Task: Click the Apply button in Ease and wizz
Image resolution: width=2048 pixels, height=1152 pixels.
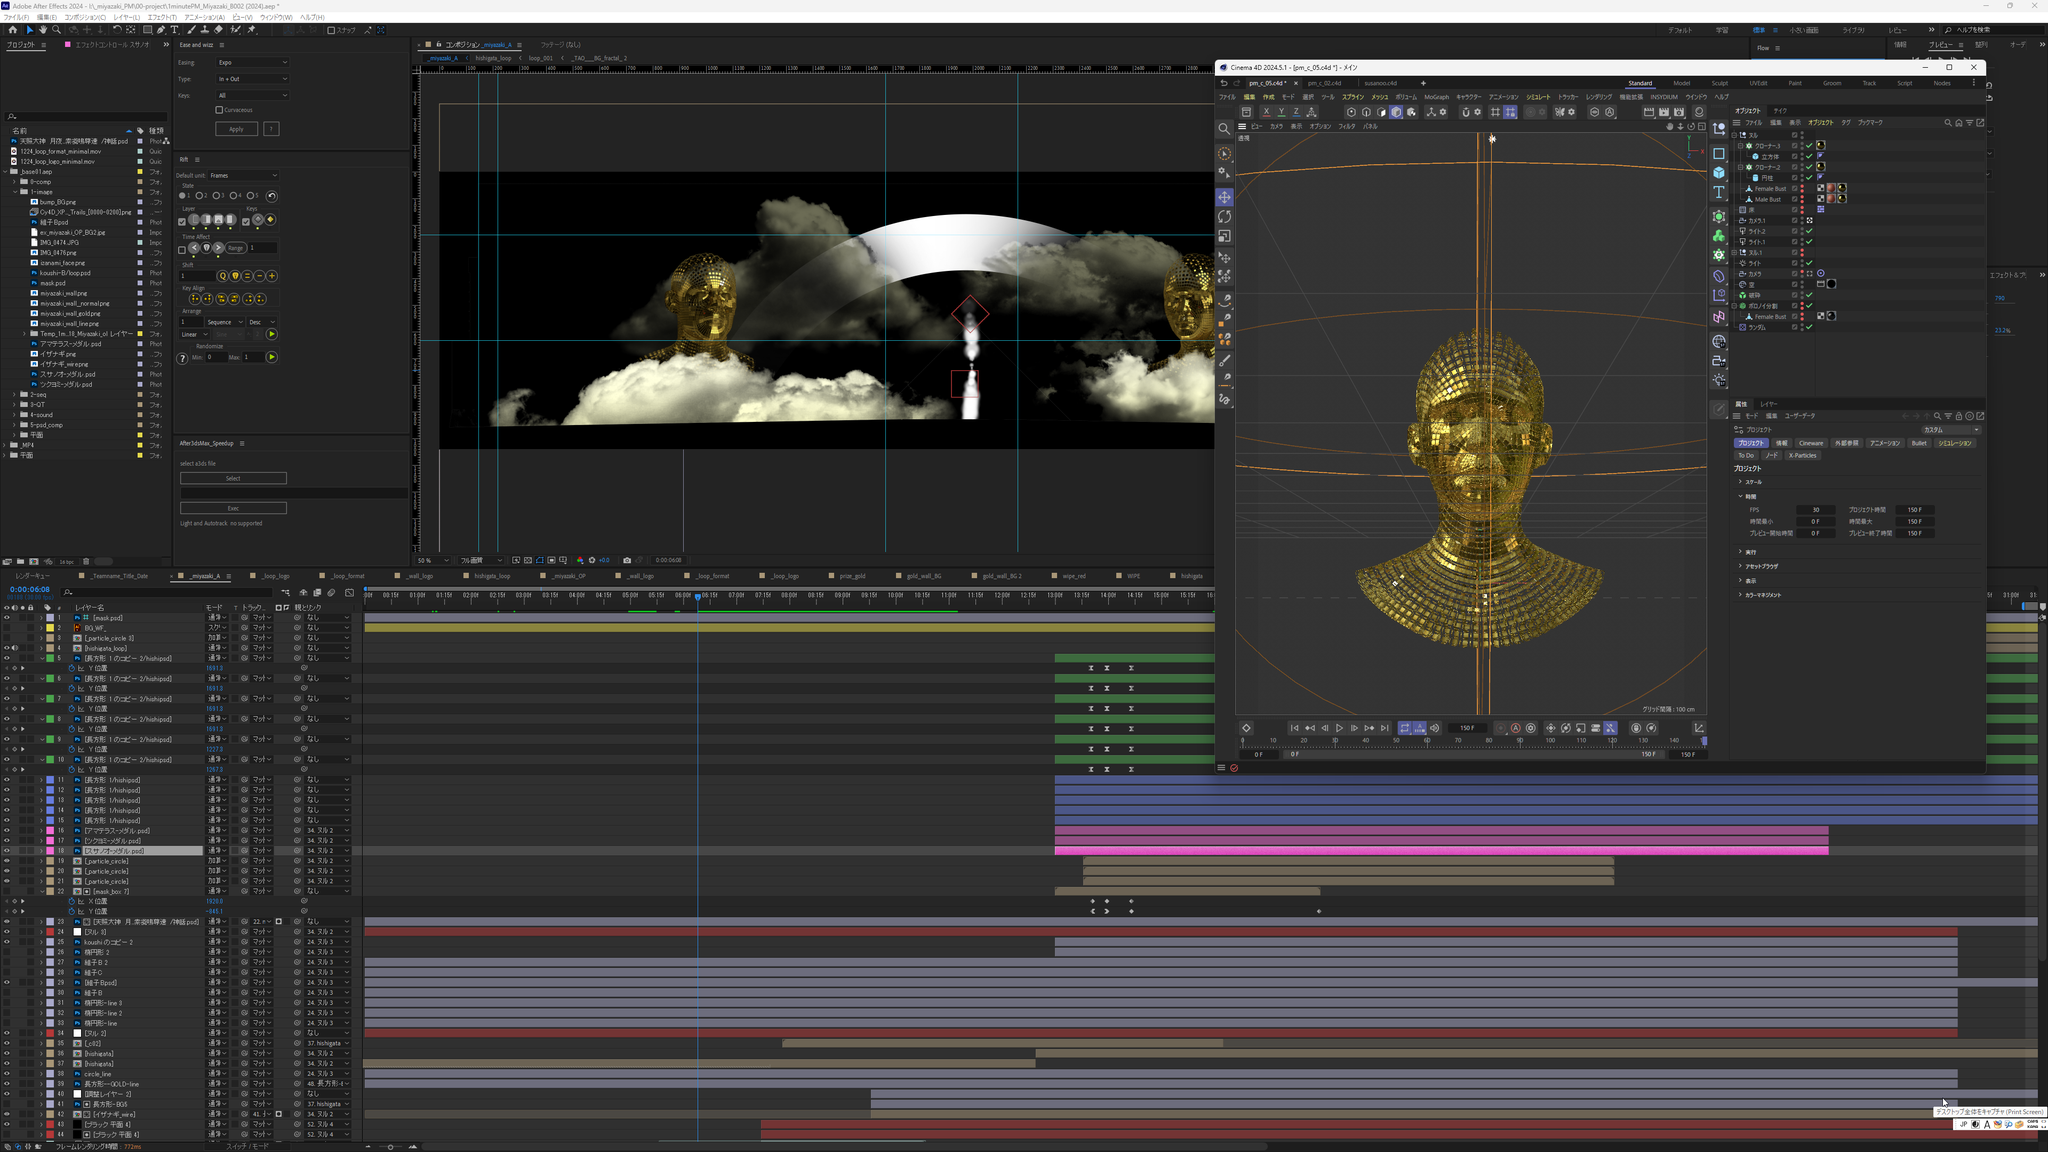Action: pyautogui.click(x=236, y=129)
